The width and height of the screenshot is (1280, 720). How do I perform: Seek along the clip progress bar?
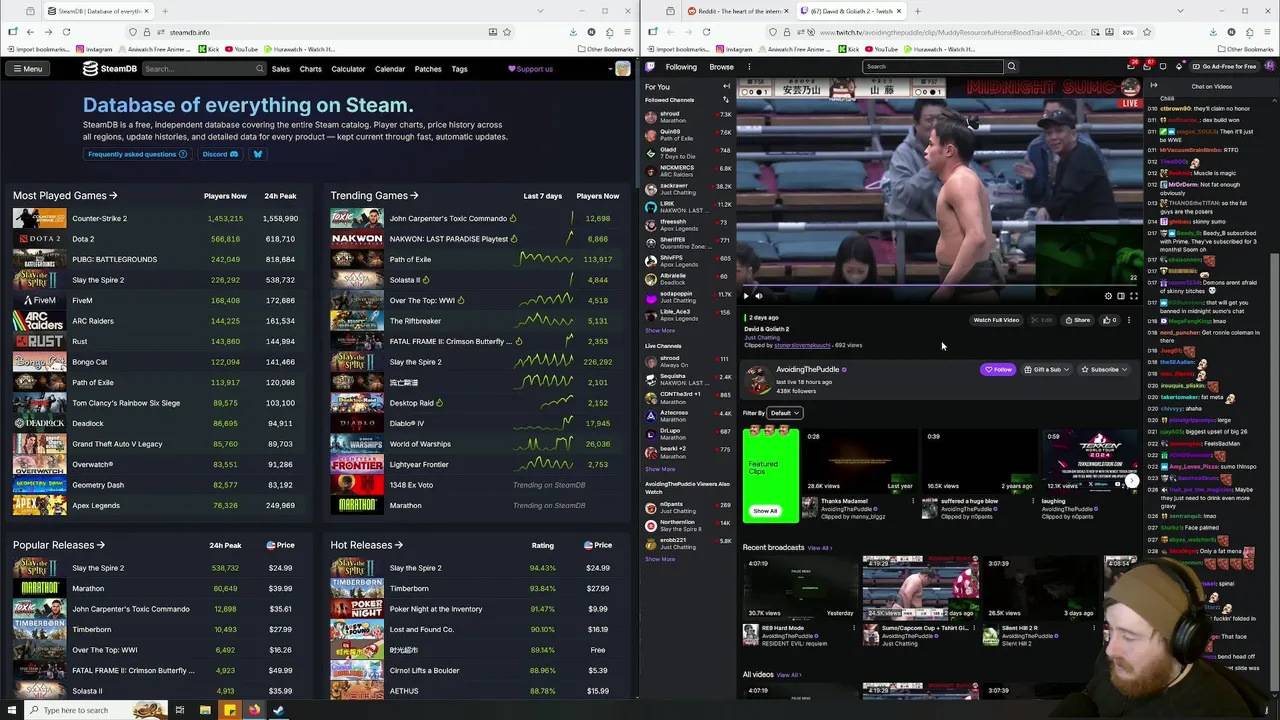[x=940, y=285]
